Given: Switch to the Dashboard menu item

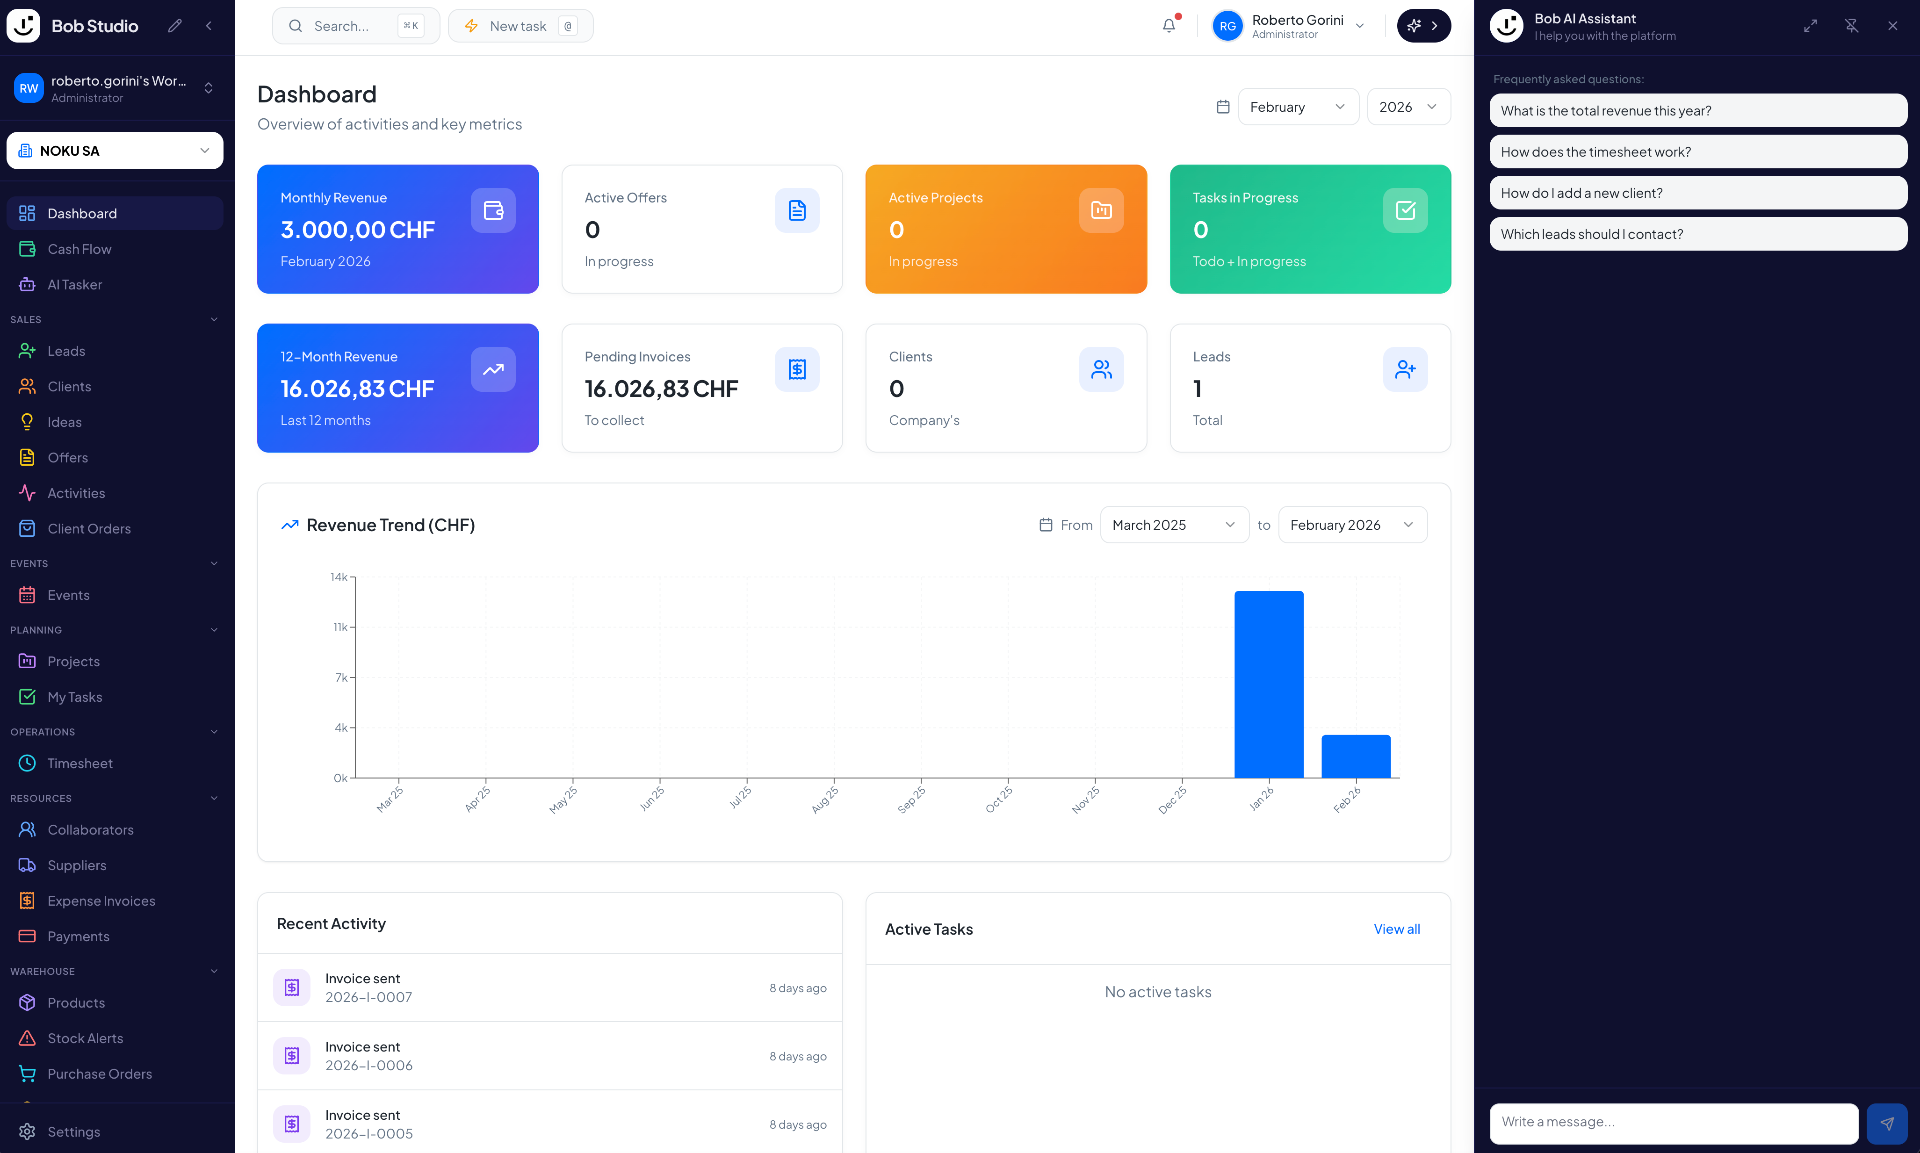Looking at the screenshot, I should (82, 213).
